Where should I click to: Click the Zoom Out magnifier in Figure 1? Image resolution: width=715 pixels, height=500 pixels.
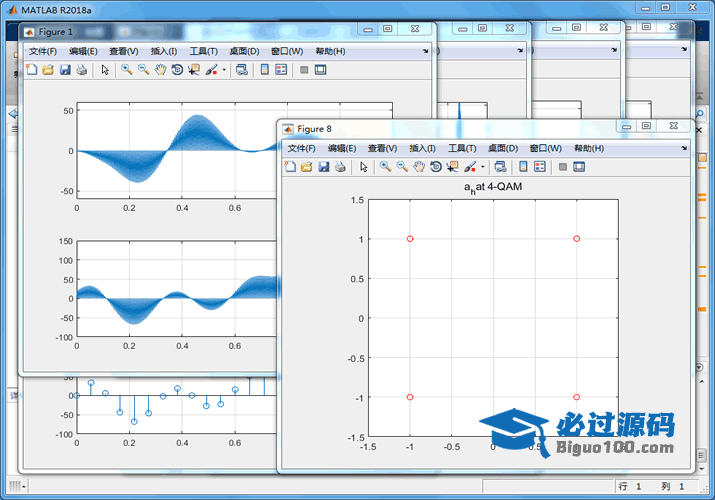(x=143, y=70)
